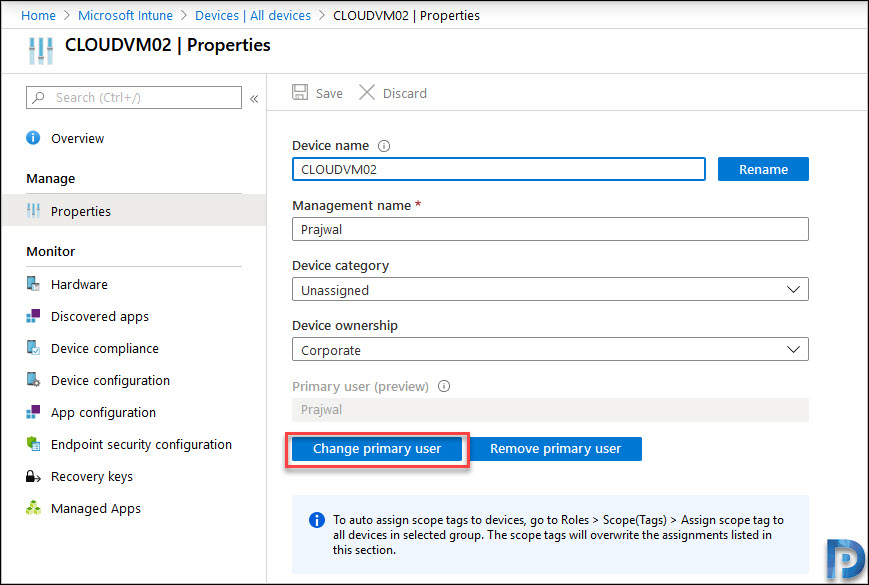Click the Discard X icon

click(367, 93)
